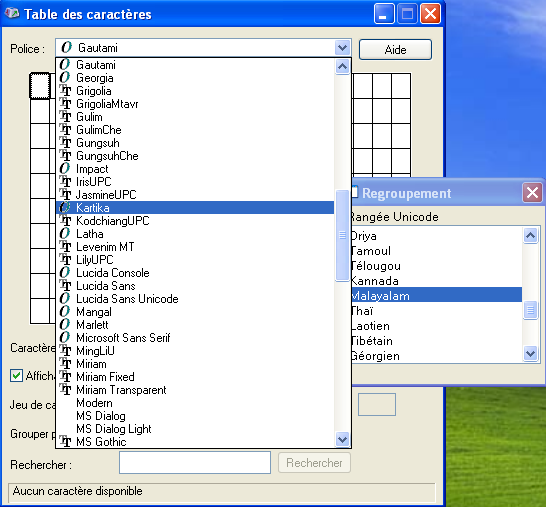Click the TrueType icon beside GulimChe

[x=65, y=130]
